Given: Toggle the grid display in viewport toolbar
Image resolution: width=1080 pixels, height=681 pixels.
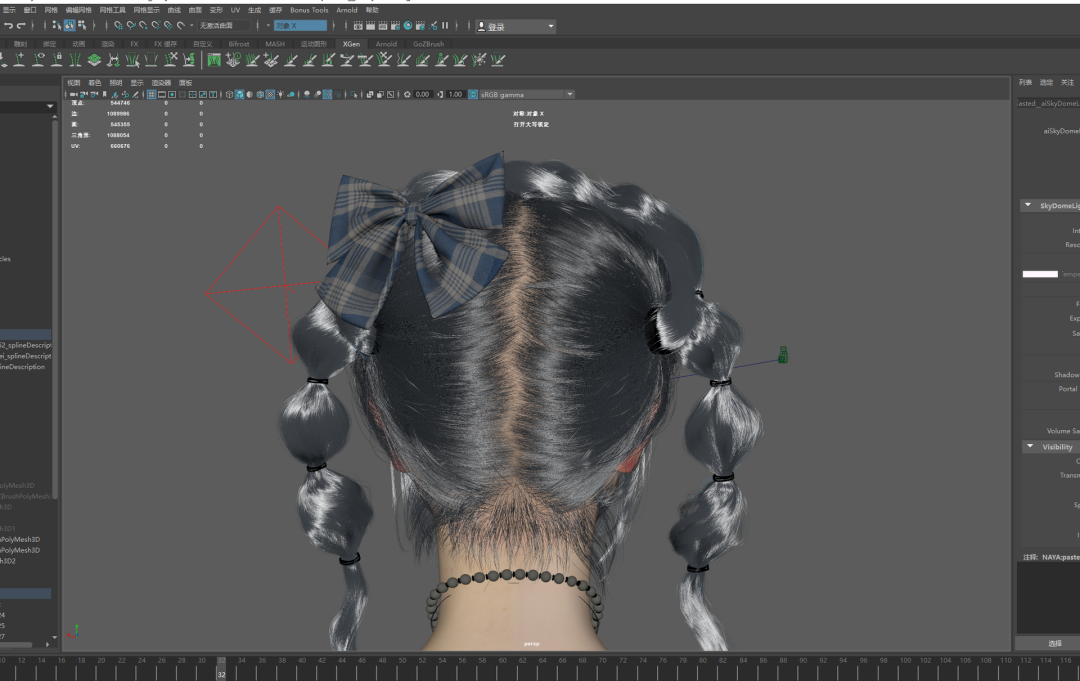Looking at the screenshot, I should coord(152,94).
